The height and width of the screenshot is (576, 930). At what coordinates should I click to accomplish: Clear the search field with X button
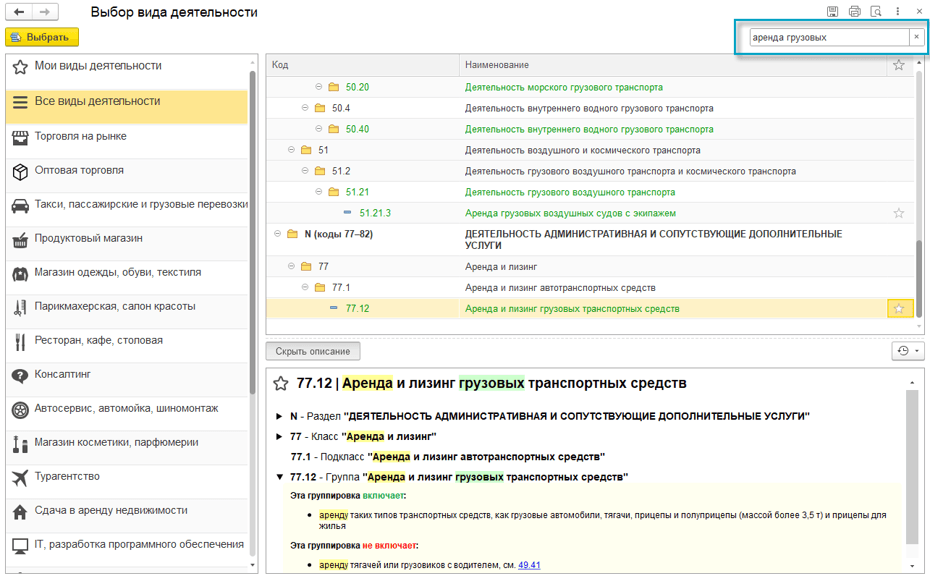(915, 37)
